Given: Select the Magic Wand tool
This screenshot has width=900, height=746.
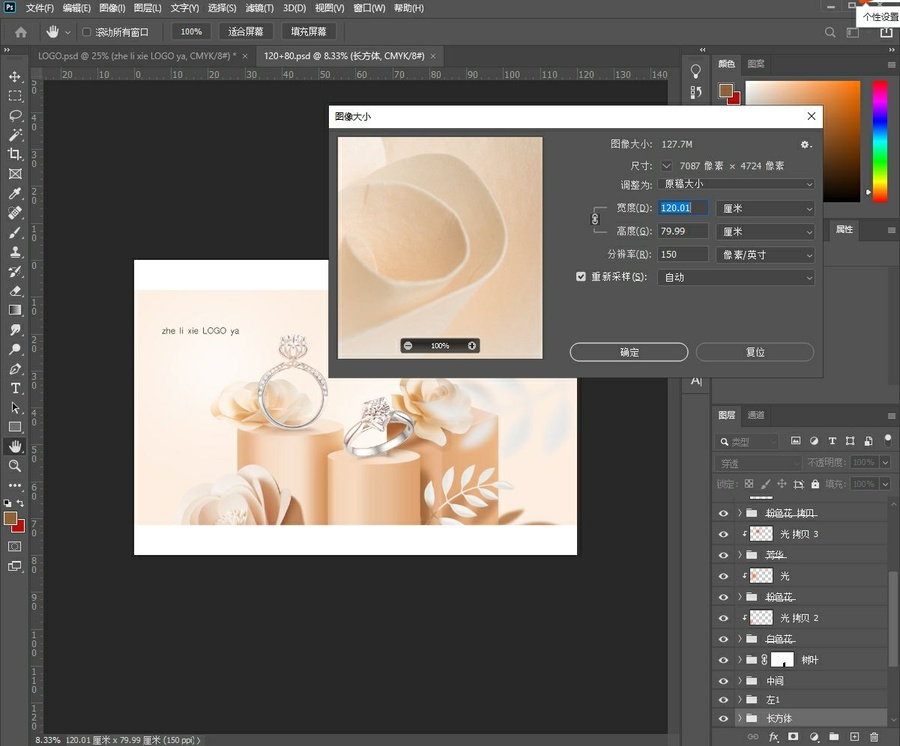Looking at the screenshot, I should tap(15, 135).
